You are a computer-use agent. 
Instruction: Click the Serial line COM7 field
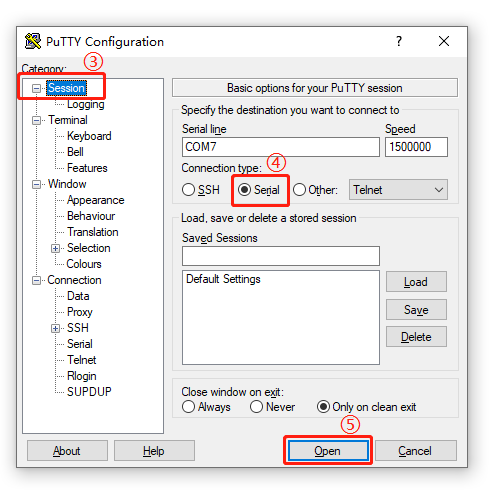point(281,147)
